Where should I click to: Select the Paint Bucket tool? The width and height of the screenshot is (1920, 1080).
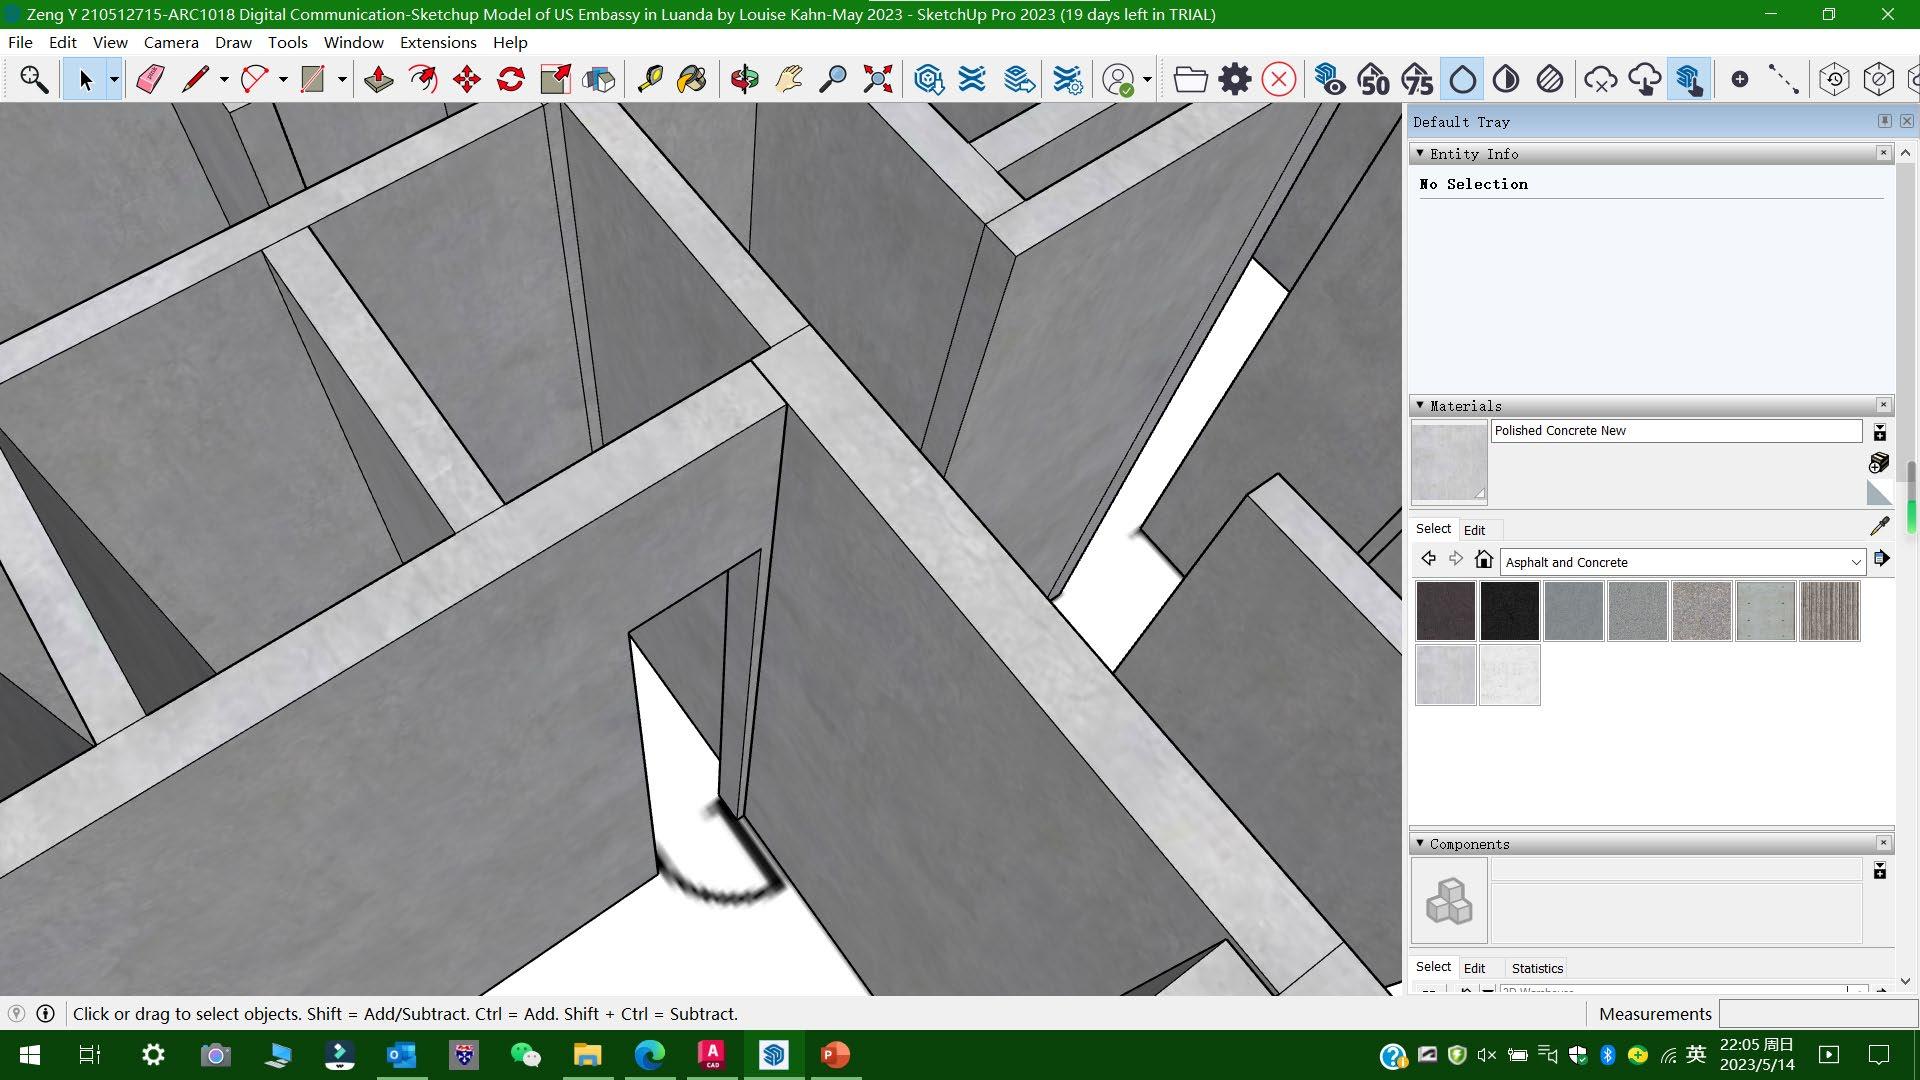[x=691, y=80]
